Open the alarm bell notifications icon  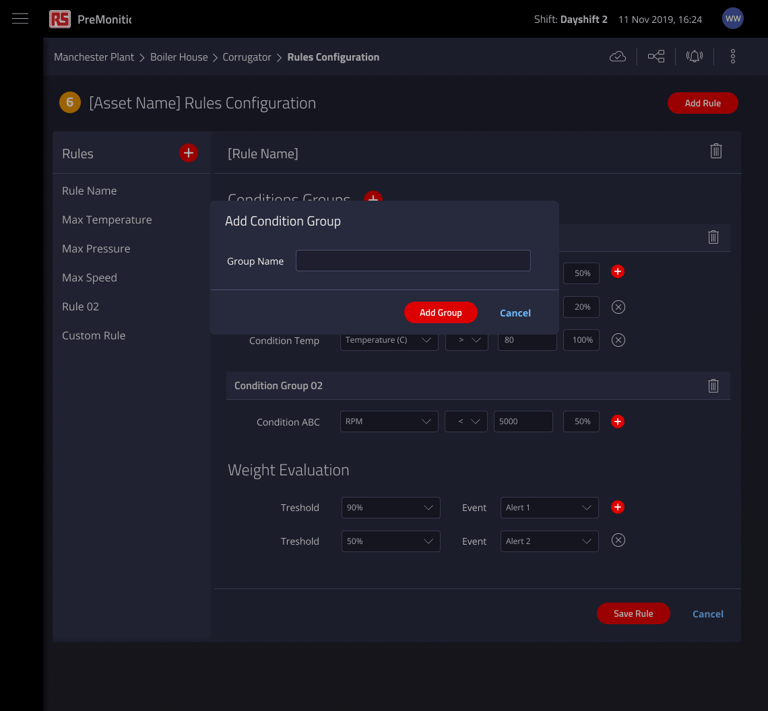tap(694, 57)
